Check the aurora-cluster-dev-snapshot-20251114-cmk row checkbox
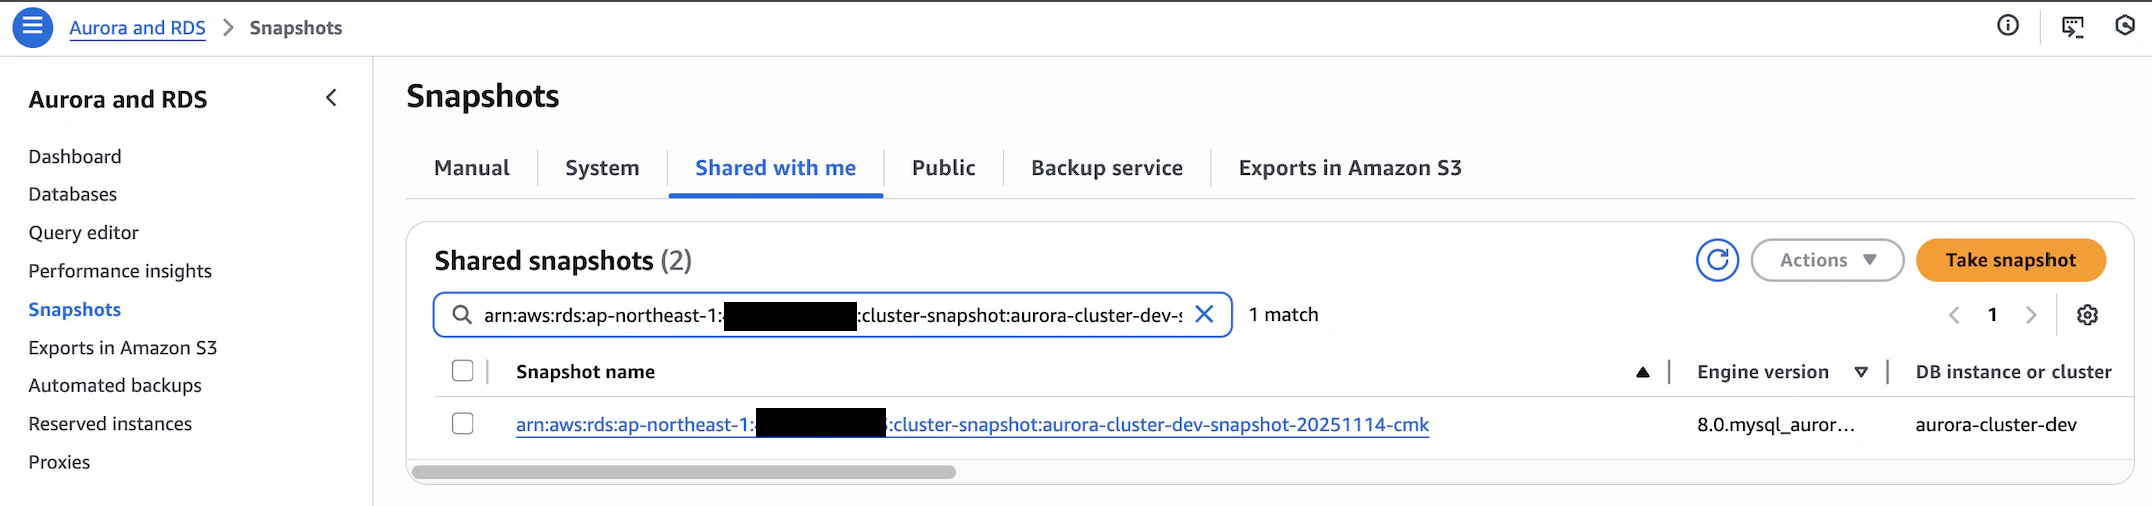Image resolution: width=2152 pixels, height=506 pixels. pyautogui.click(x=462, y=424)
